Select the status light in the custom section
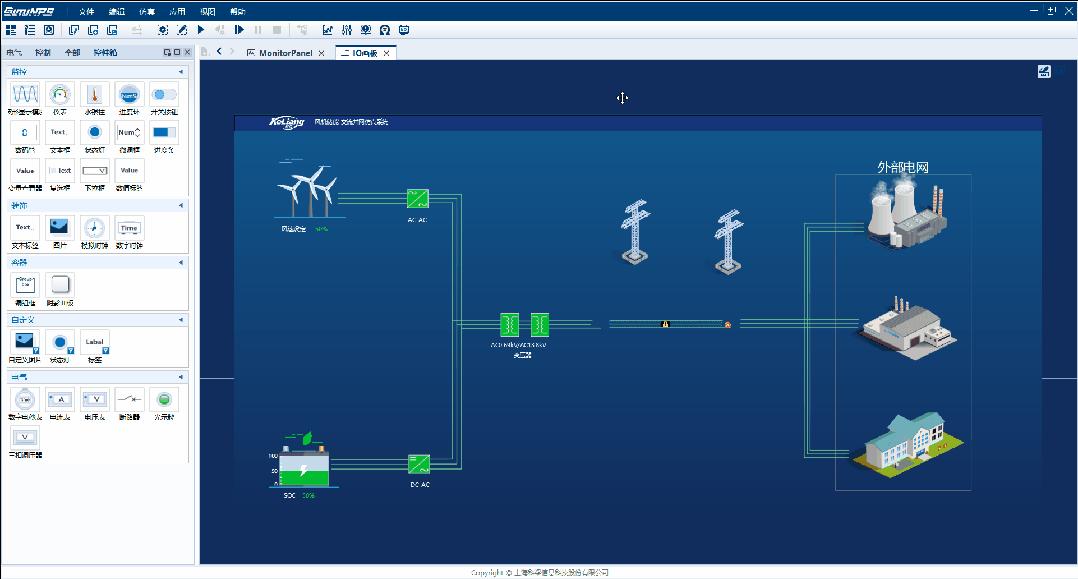The image size is (1078, 579). (59, 341)
